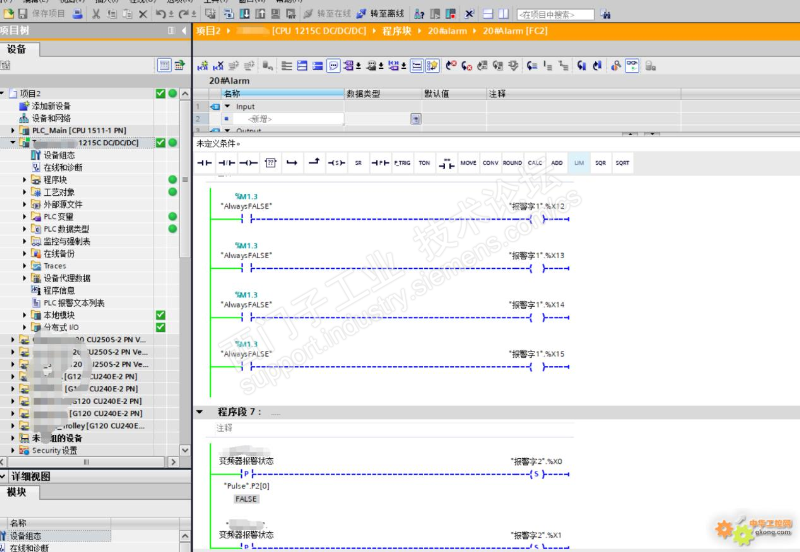Click 20#Alarm [FC2] in the breadcrumb

[x=515, y=31]
